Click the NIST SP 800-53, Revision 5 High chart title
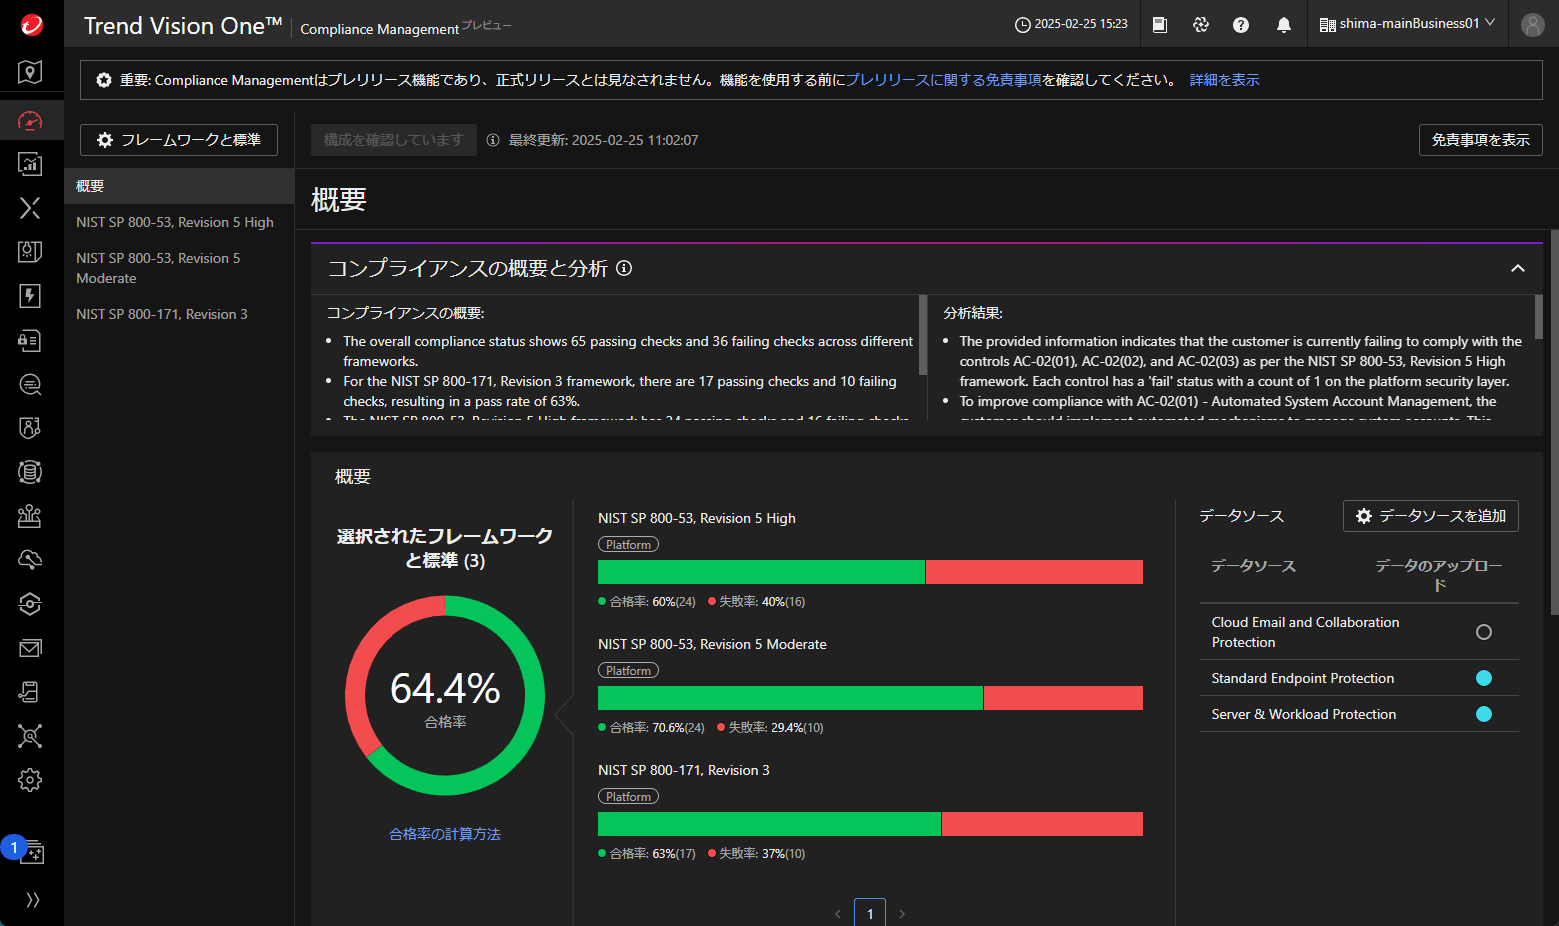This screenshot has height=926, width=1559. [x=697, y=518]
